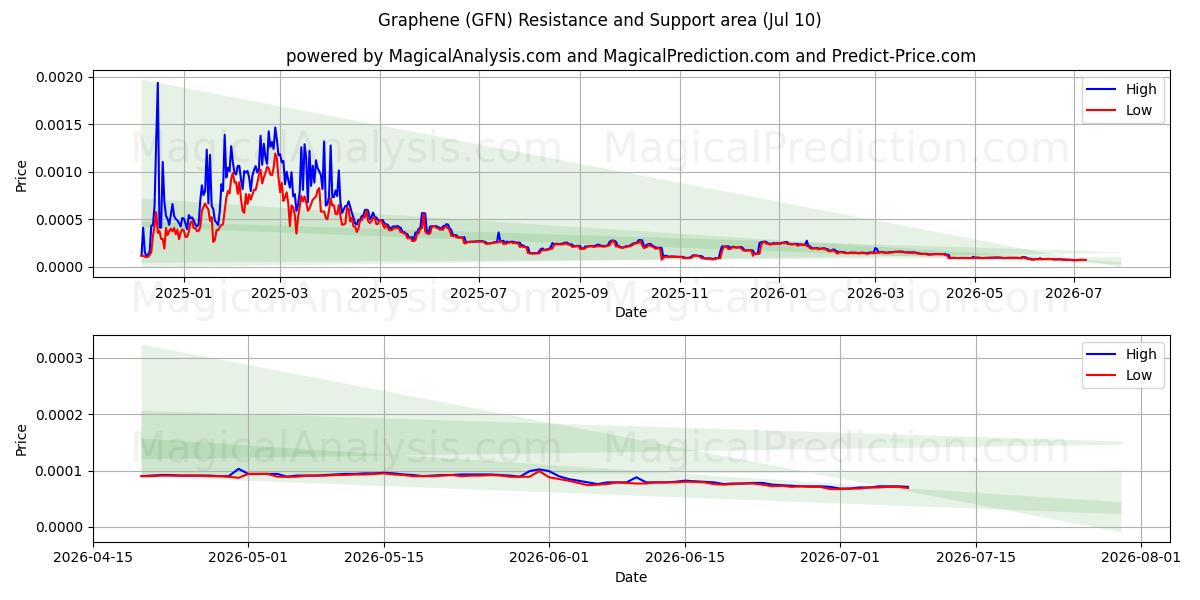Click the '2026-07' x-axis tick label
This screenshot has width=1200, height=600.
1073,293
